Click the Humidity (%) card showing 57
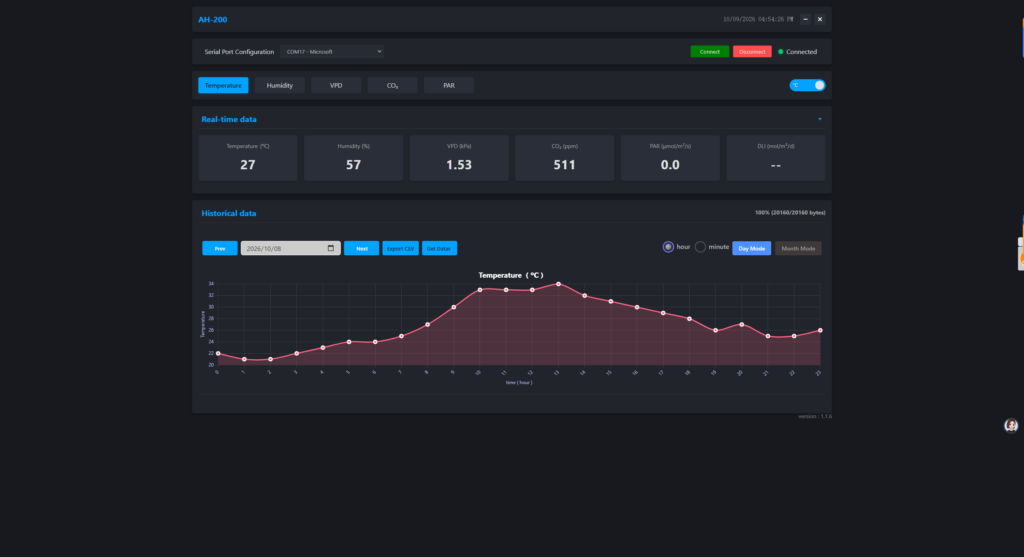This screenshot has width=1024, height=557. coord(353,158)
